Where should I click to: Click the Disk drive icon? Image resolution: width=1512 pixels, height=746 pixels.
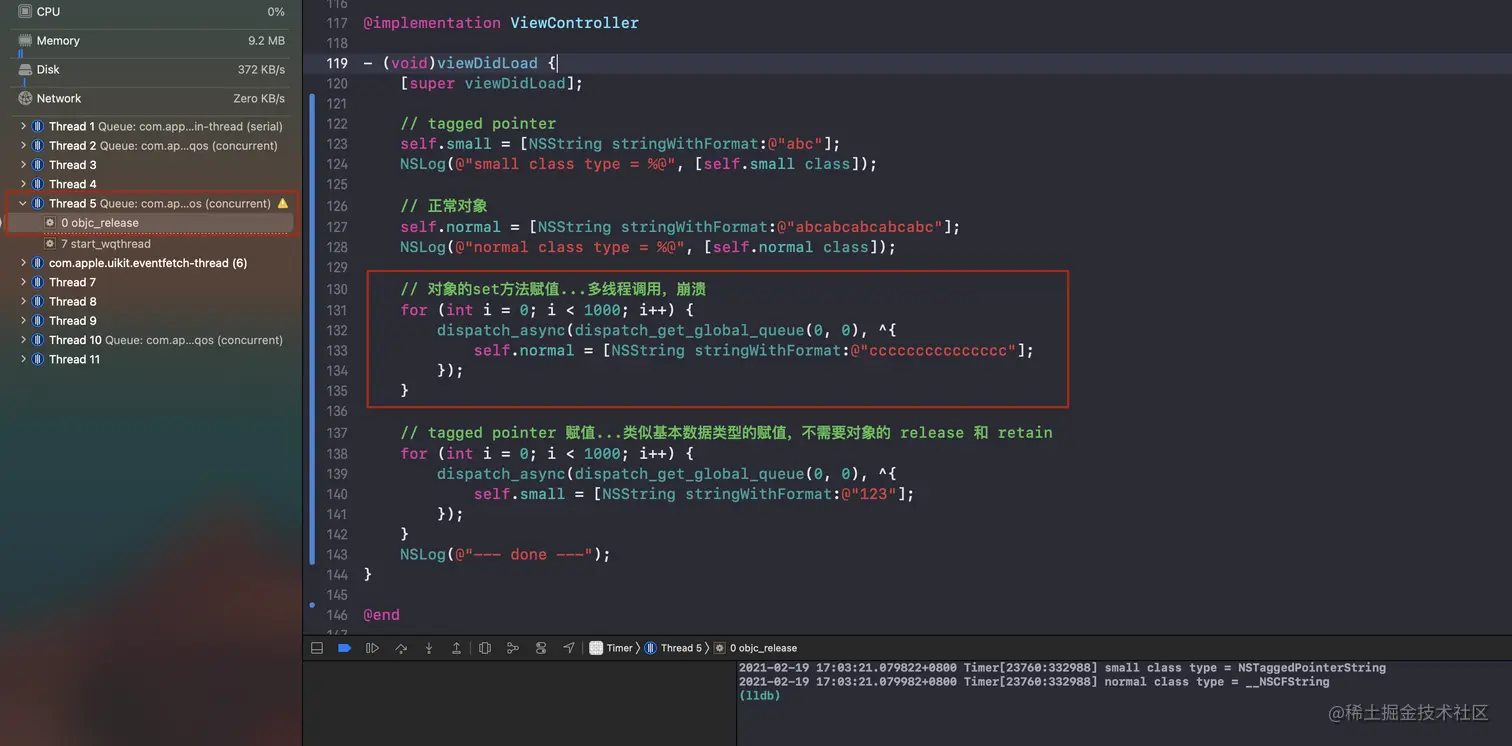tap(26, 70)
